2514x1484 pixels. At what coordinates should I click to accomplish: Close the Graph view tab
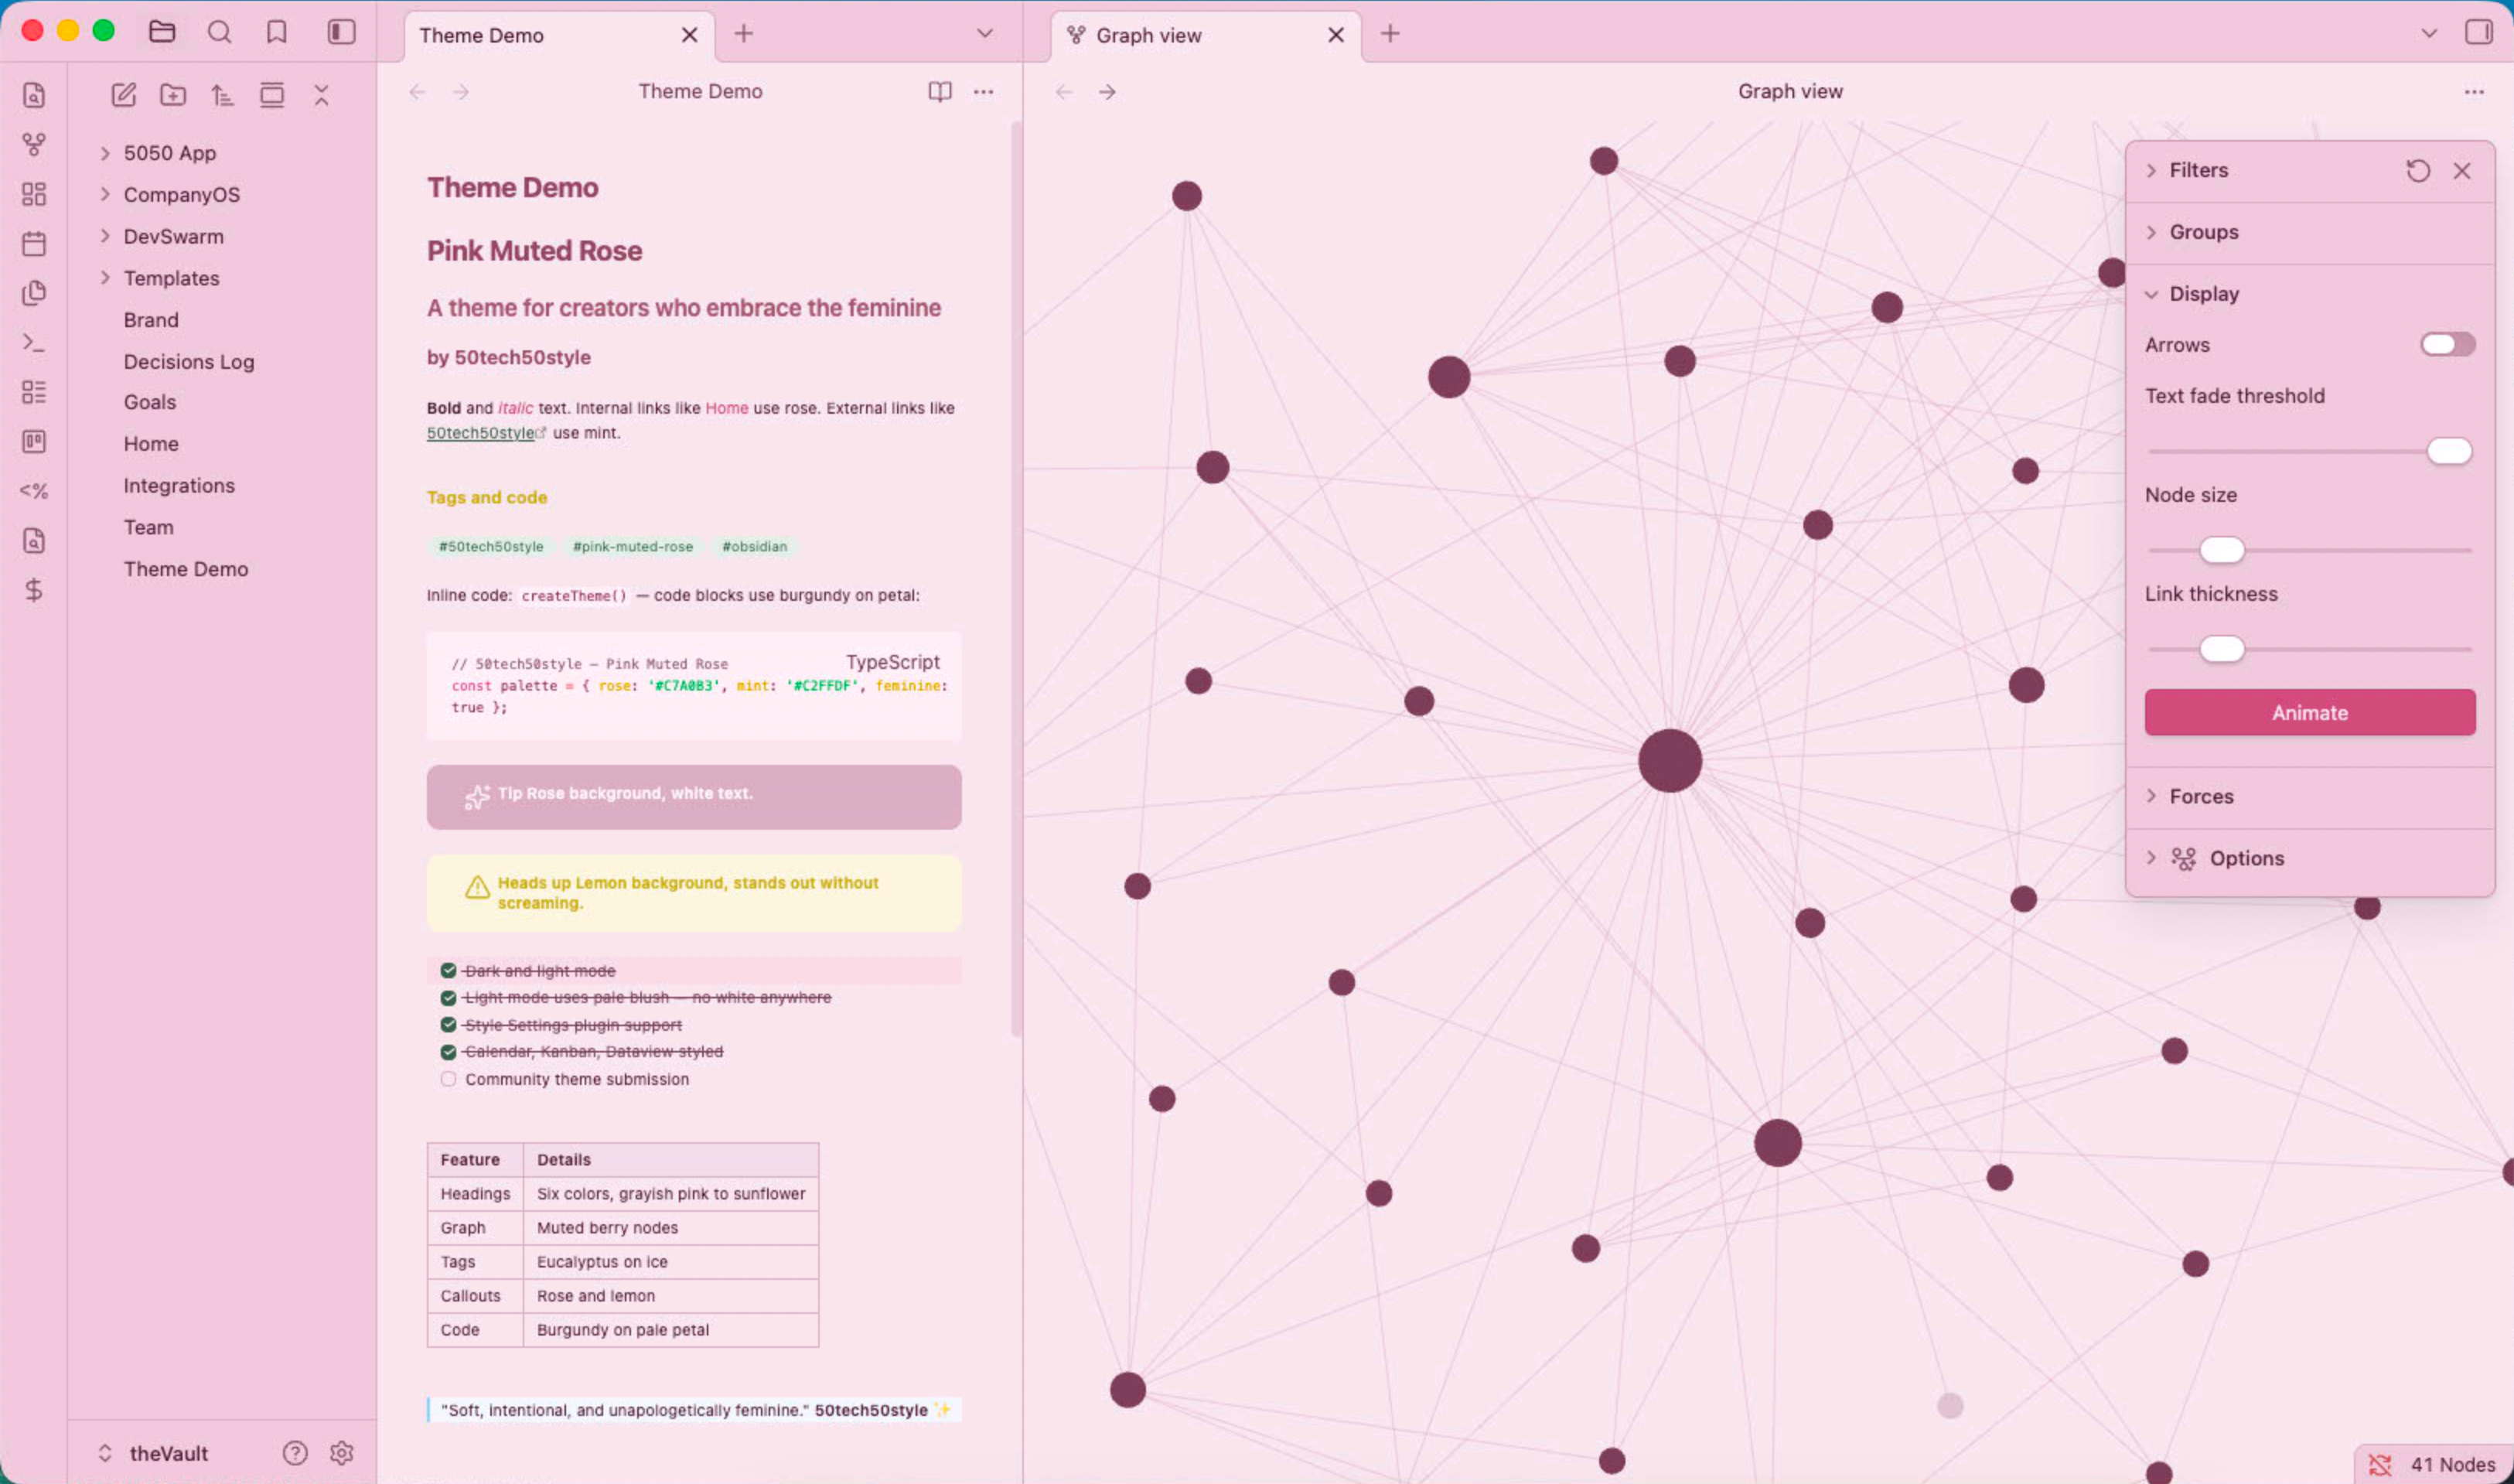(x=1336, y=35)
